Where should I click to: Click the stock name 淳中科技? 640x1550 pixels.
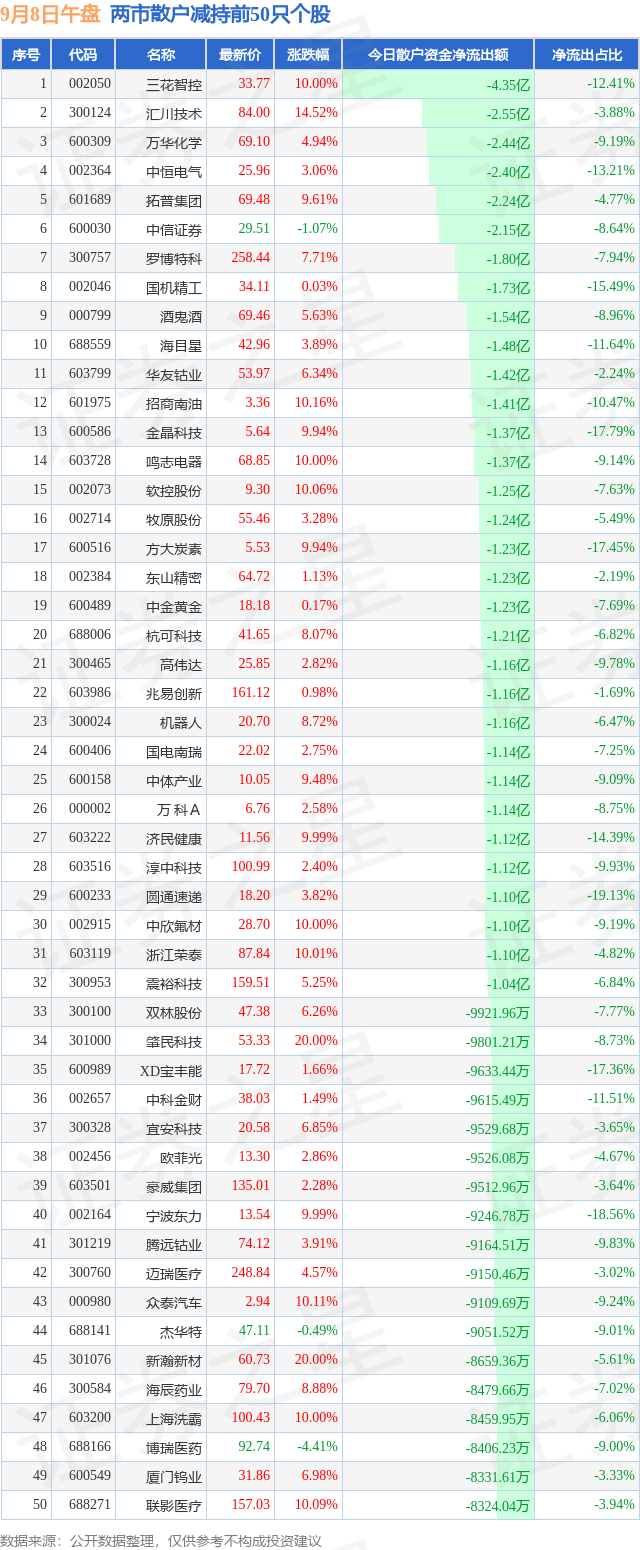click(x=174, y=867)
